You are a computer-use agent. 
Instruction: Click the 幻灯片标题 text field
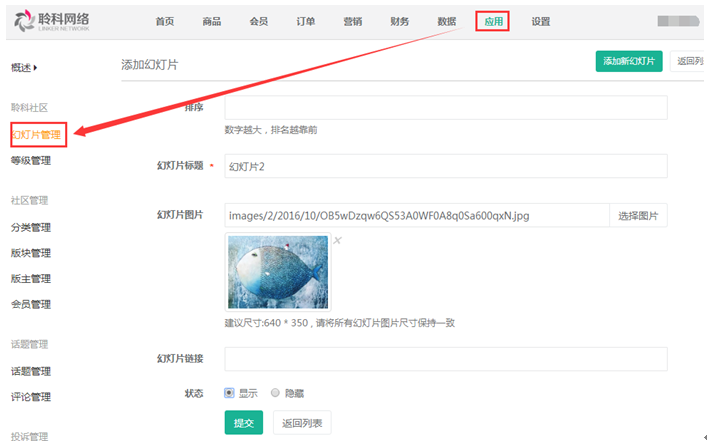pos(445,166)
